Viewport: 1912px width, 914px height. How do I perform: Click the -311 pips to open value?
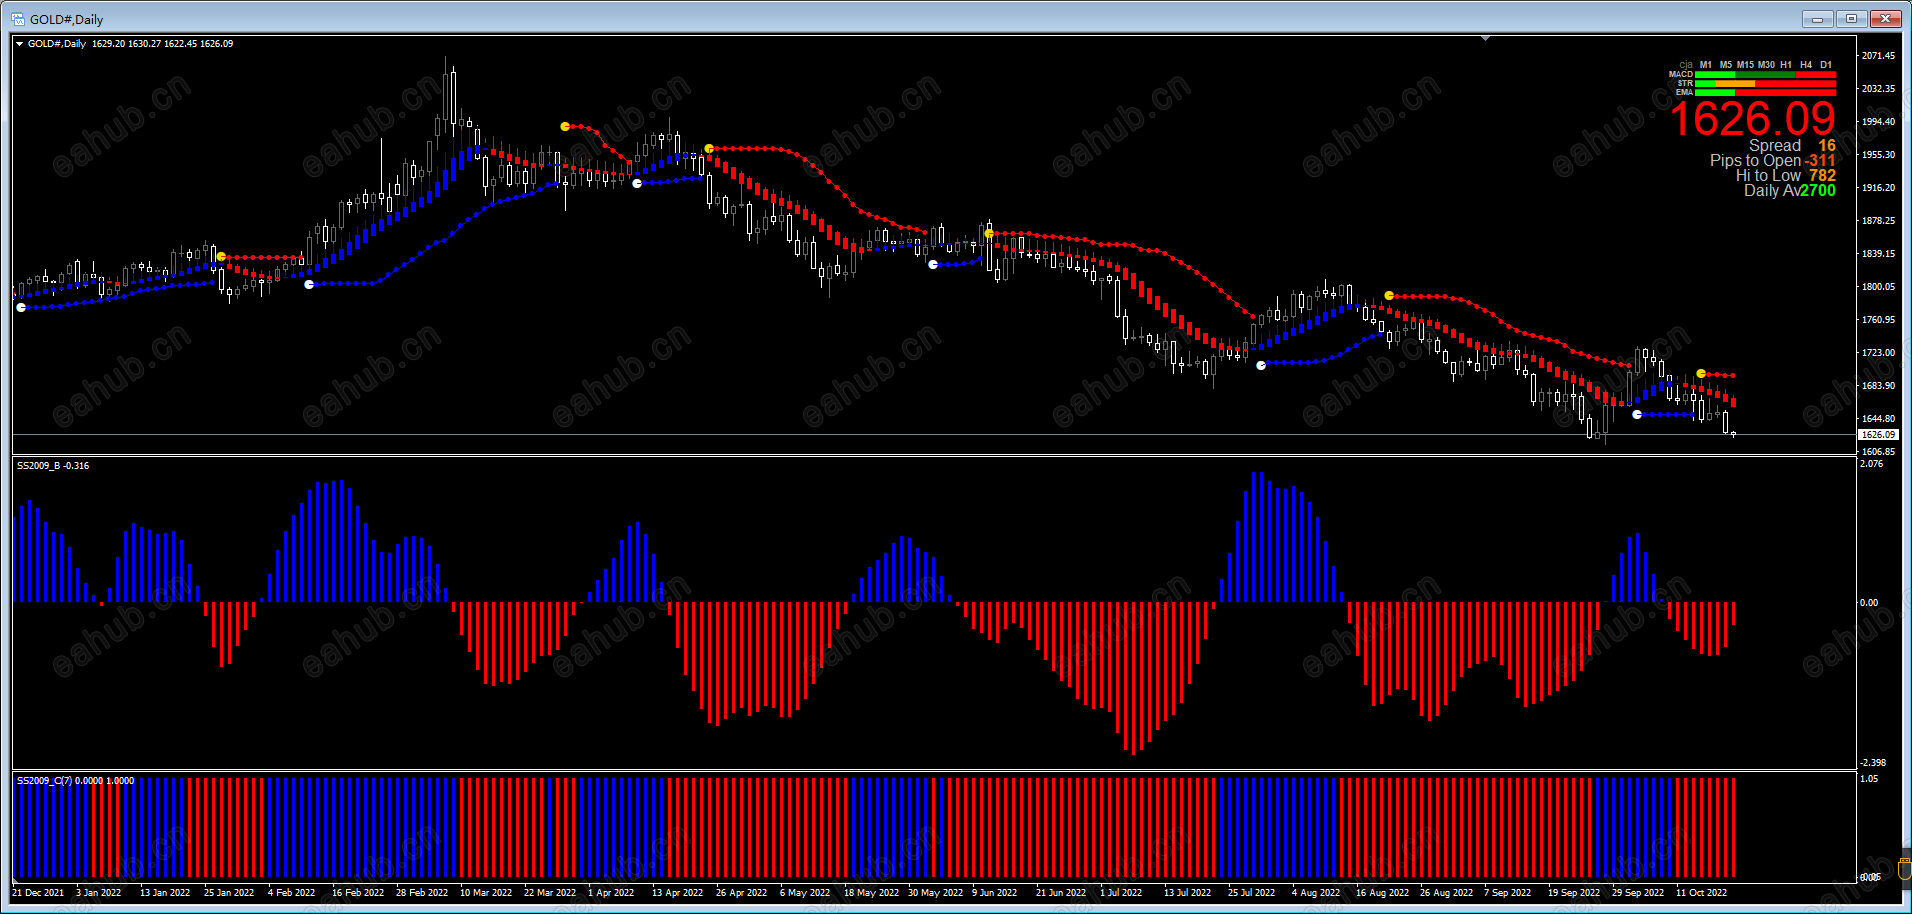[1820, 161]
